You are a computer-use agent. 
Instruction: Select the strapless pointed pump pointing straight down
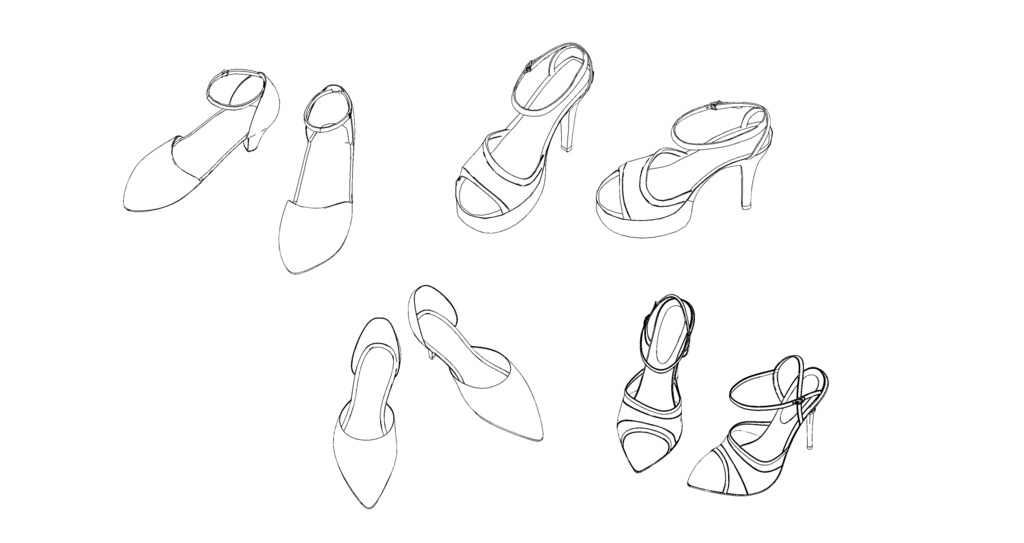(366, 413)
